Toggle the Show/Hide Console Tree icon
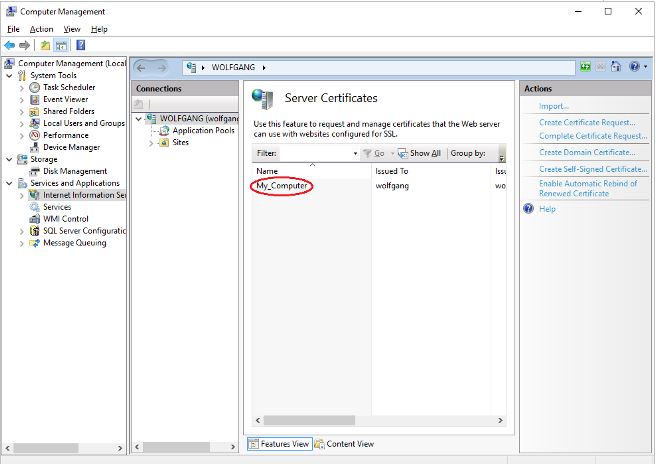This screenshot has width=656, height=464. [x=62, y=45]
